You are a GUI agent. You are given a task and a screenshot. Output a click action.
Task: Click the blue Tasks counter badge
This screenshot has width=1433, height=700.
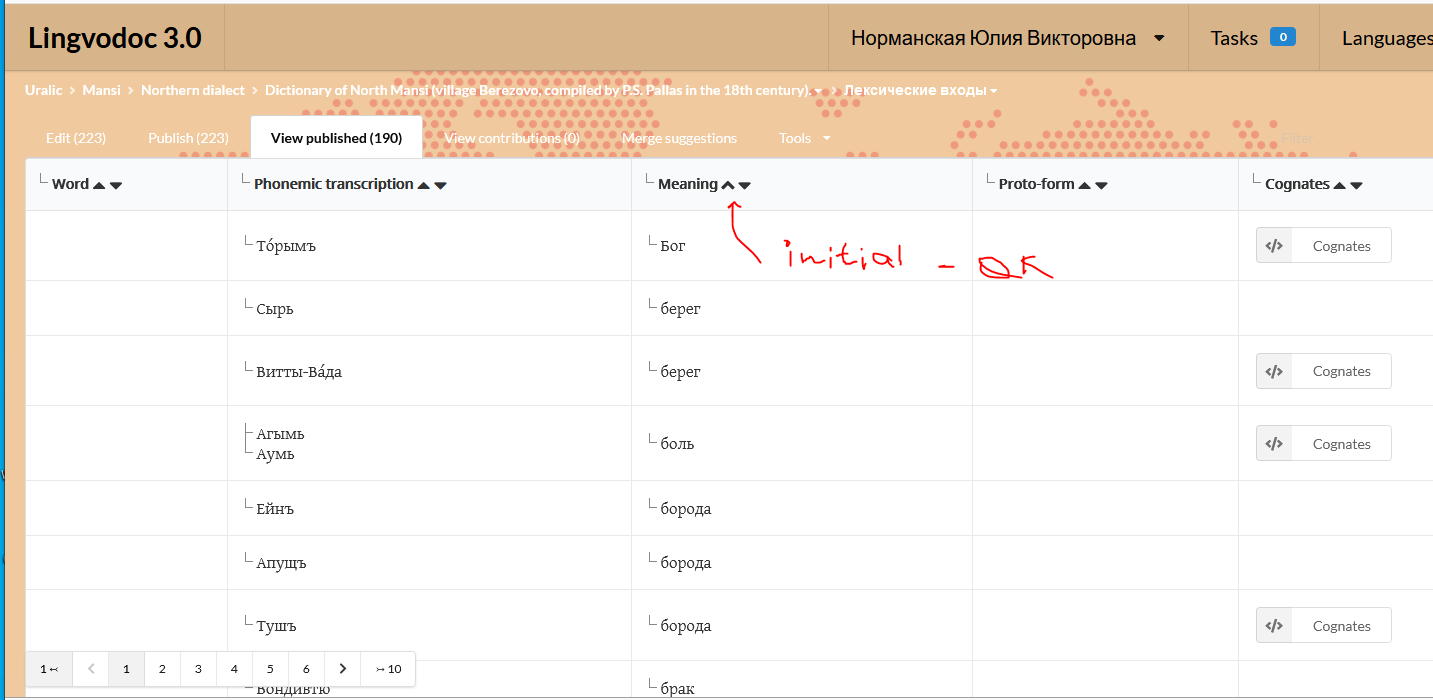pos(1282,36)
